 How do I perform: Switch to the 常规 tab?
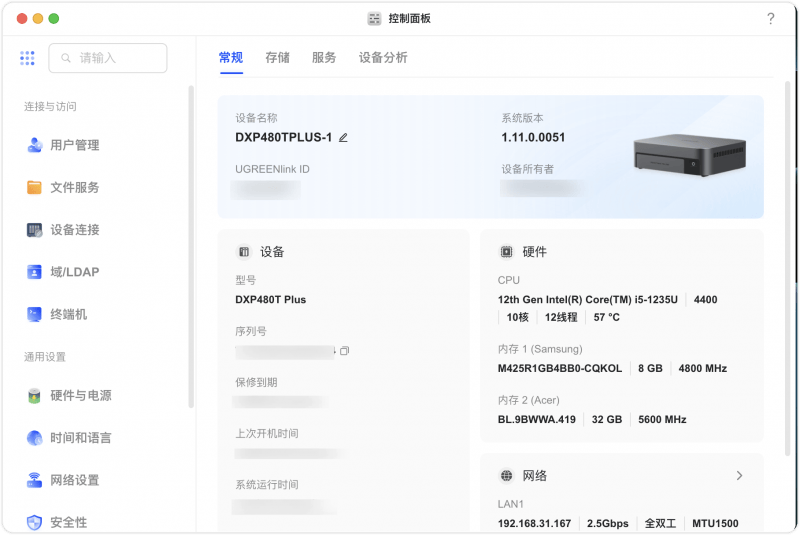click(231, 58)
